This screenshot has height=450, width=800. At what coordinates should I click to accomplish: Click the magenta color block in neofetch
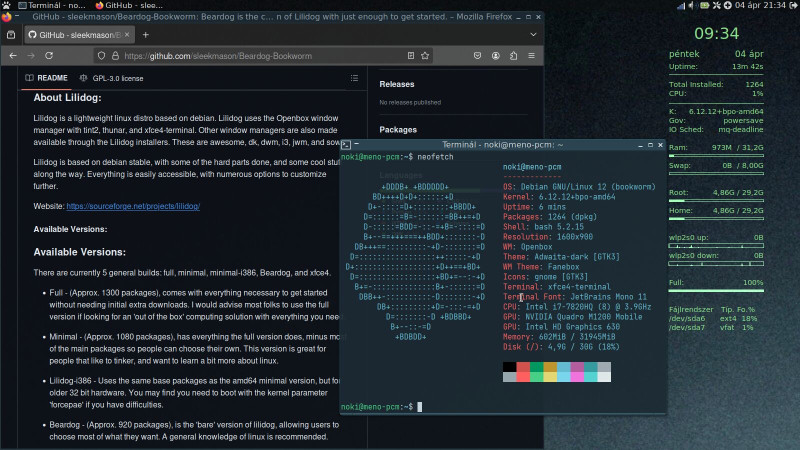[577, 367]
